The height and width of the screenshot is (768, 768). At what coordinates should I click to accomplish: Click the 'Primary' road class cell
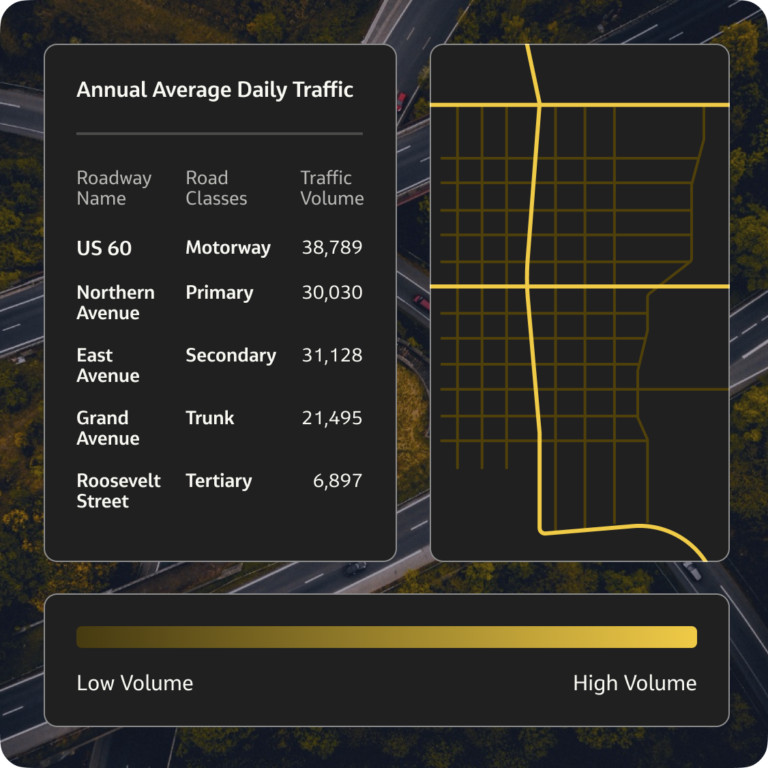(x=219, y=293)
